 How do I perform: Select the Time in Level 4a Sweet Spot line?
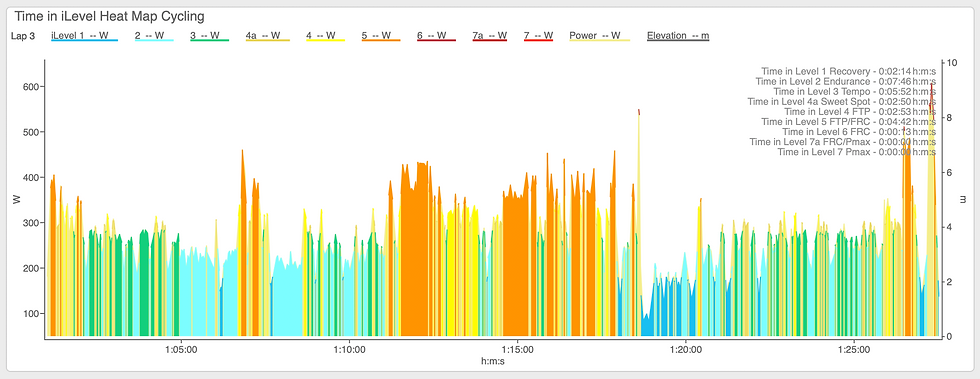point(842,101)
